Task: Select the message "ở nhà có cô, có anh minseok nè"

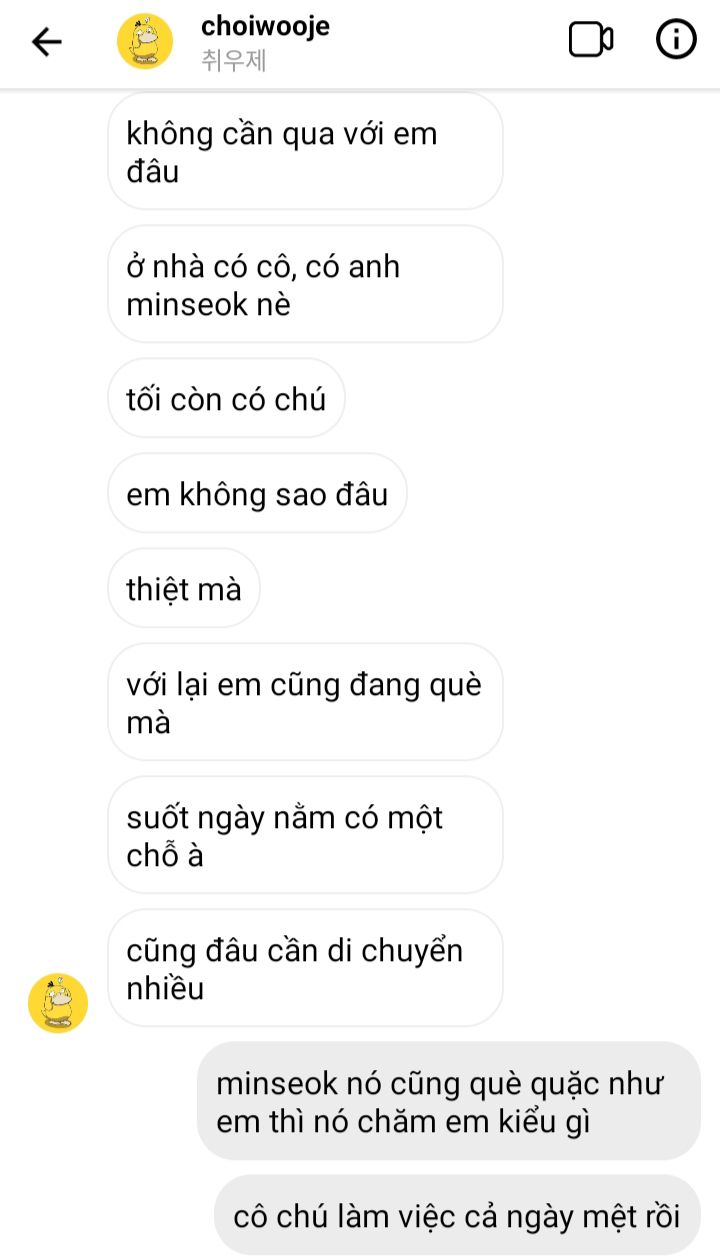Action: coord(305,285)
